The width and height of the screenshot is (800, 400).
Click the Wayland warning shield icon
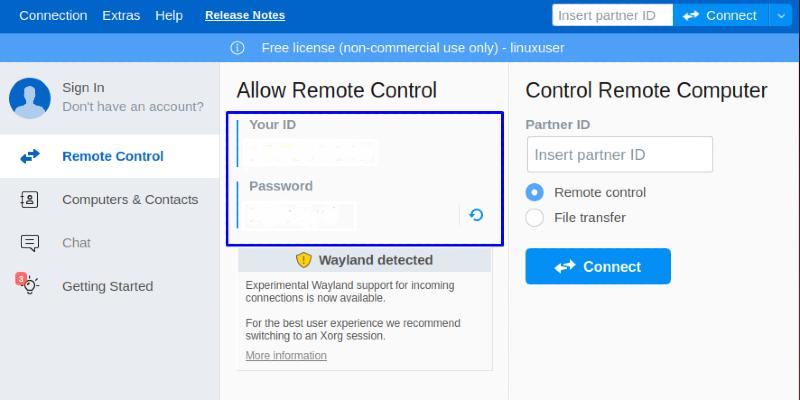(304, 260)
